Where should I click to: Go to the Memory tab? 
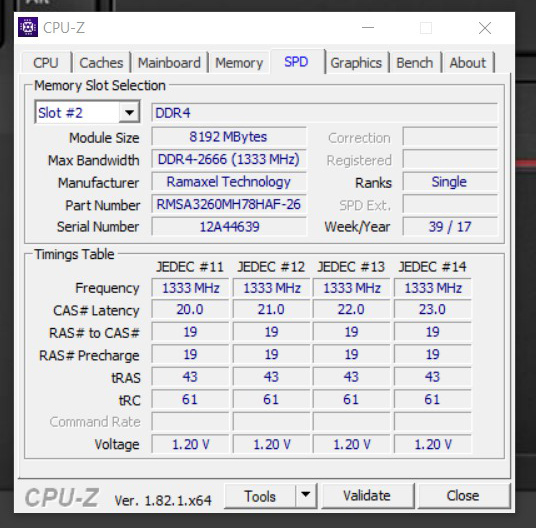coord(239,63)
